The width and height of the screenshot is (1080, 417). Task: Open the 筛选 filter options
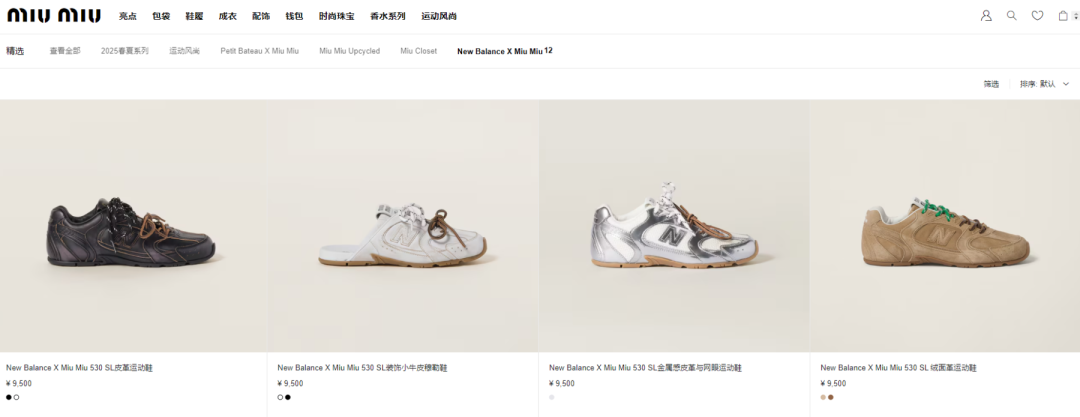pyautogui.click(x=991, y=84)
